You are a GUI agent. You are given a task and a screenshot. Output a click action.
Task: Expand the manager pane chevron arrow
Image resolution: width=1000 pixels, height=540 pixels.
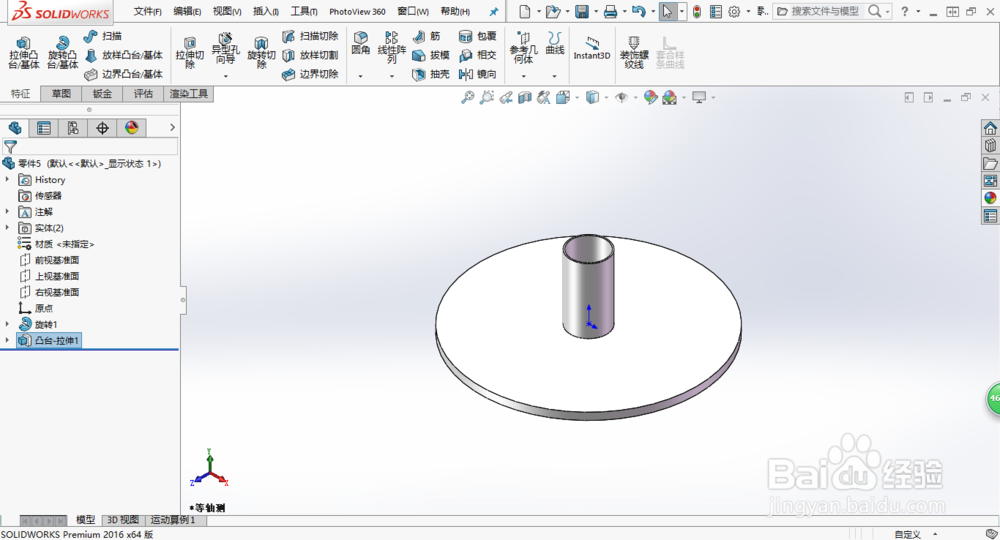[x=172, y=128]
